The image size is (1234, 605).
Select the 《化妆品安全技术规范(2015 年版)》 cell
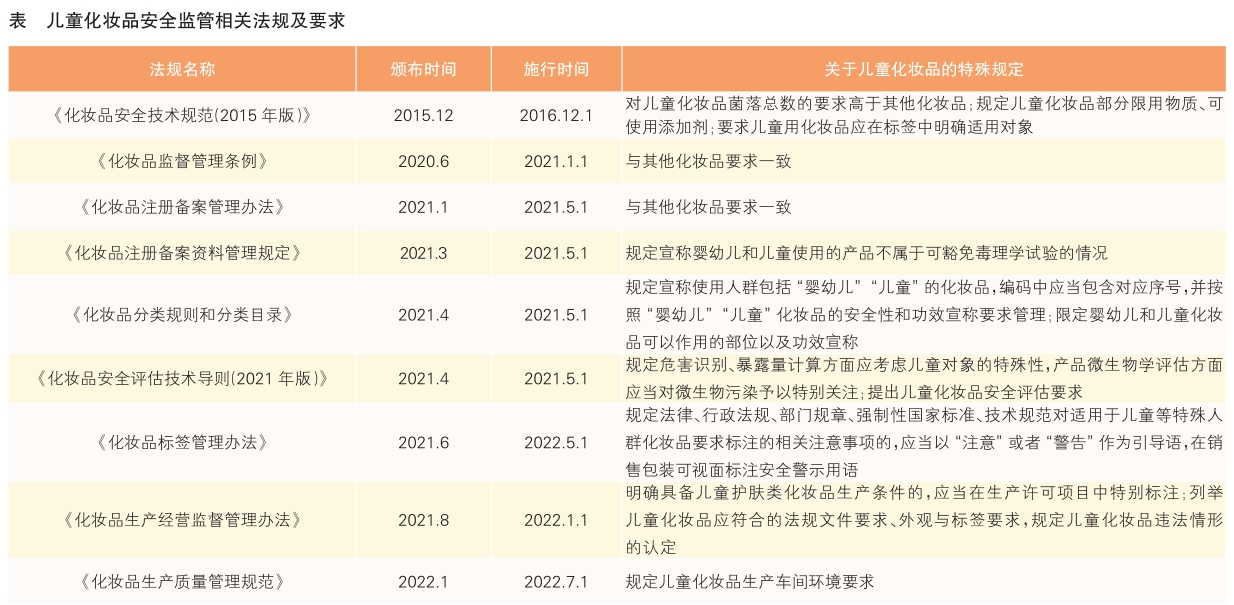point(182,115)
